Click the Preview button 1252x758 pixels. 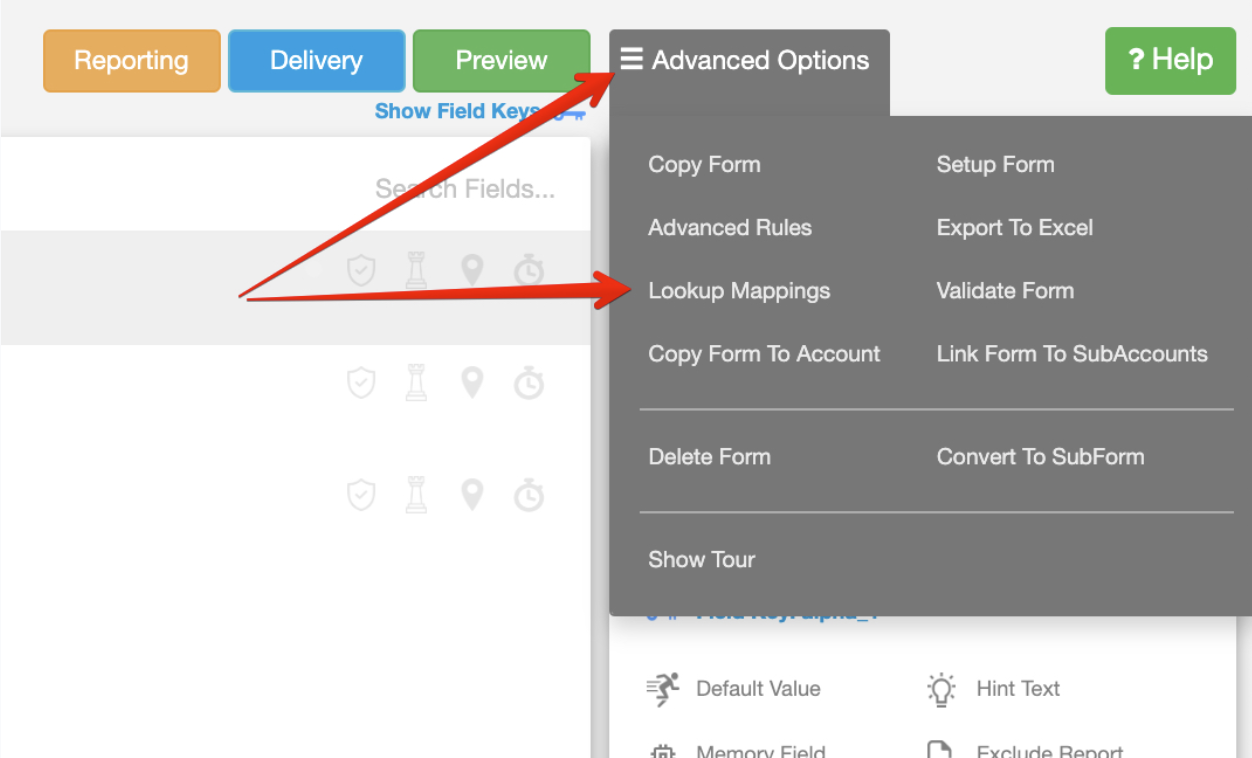point(501,60)
